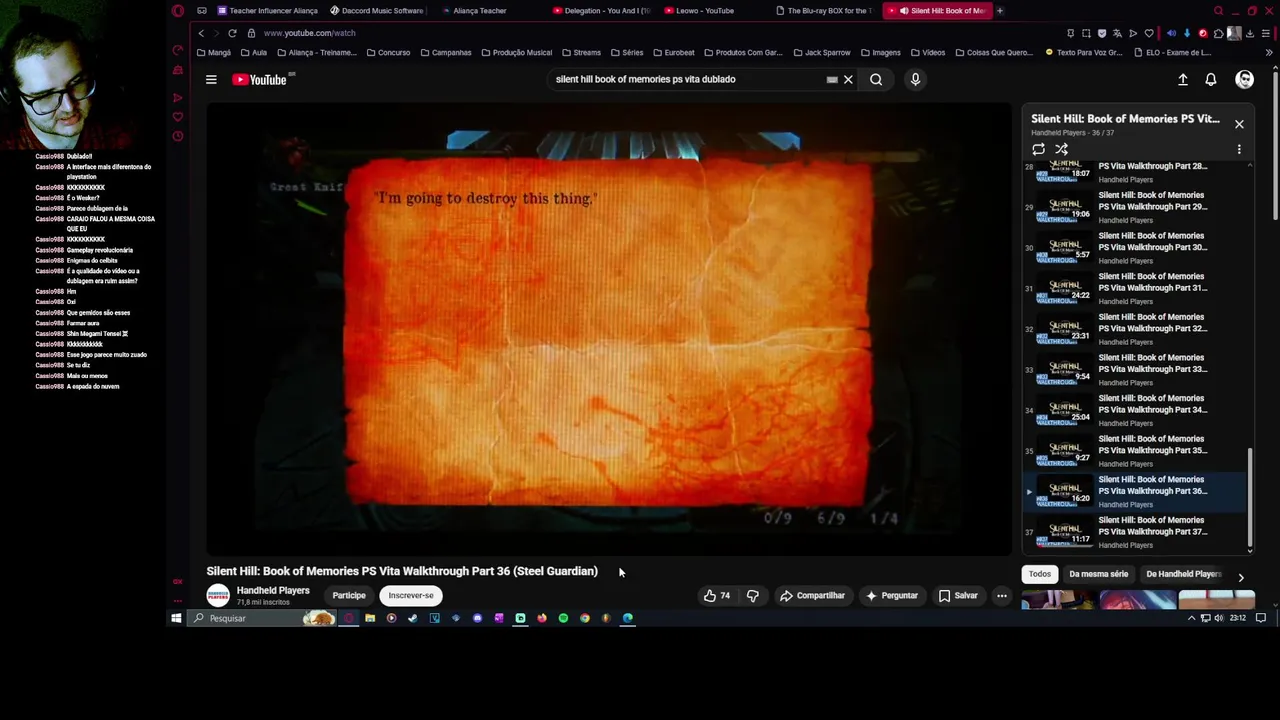The image size is (1280, 720).
Task: Open Opera easy setup menu icon
Action: [1265, 33]
